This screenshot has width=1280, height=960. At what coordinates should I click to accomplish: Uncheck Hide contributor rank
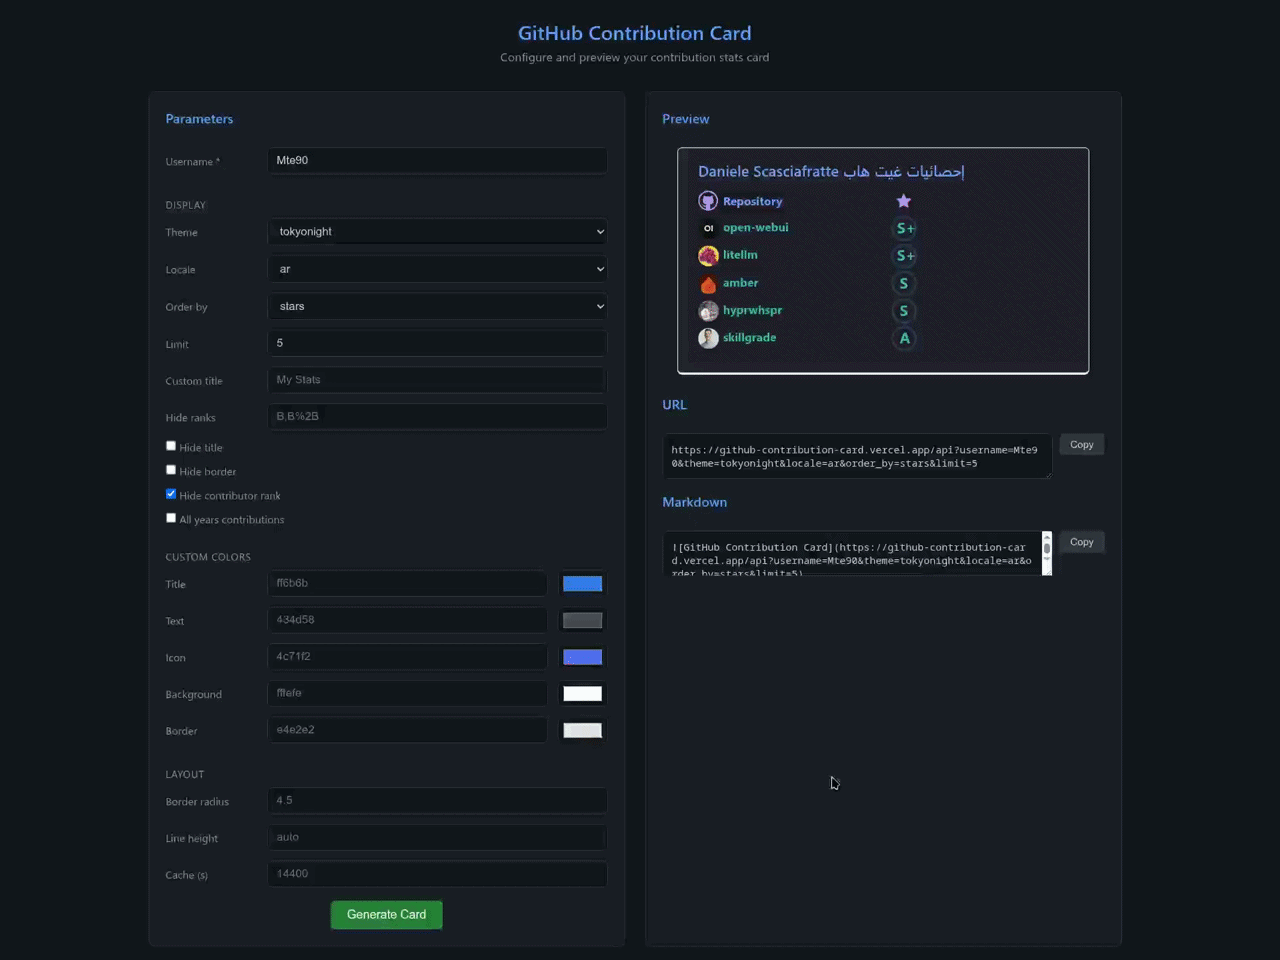coord(171,494)
